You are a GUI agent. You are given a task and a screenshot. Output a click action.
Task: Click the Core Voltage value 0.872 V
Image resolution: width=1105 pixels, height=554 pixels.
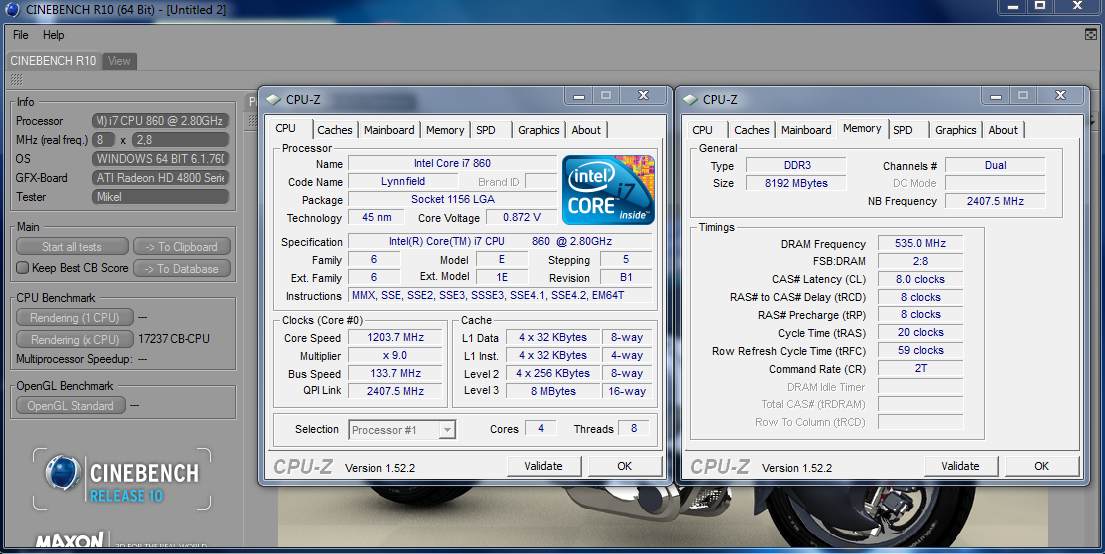coord(521,217)
